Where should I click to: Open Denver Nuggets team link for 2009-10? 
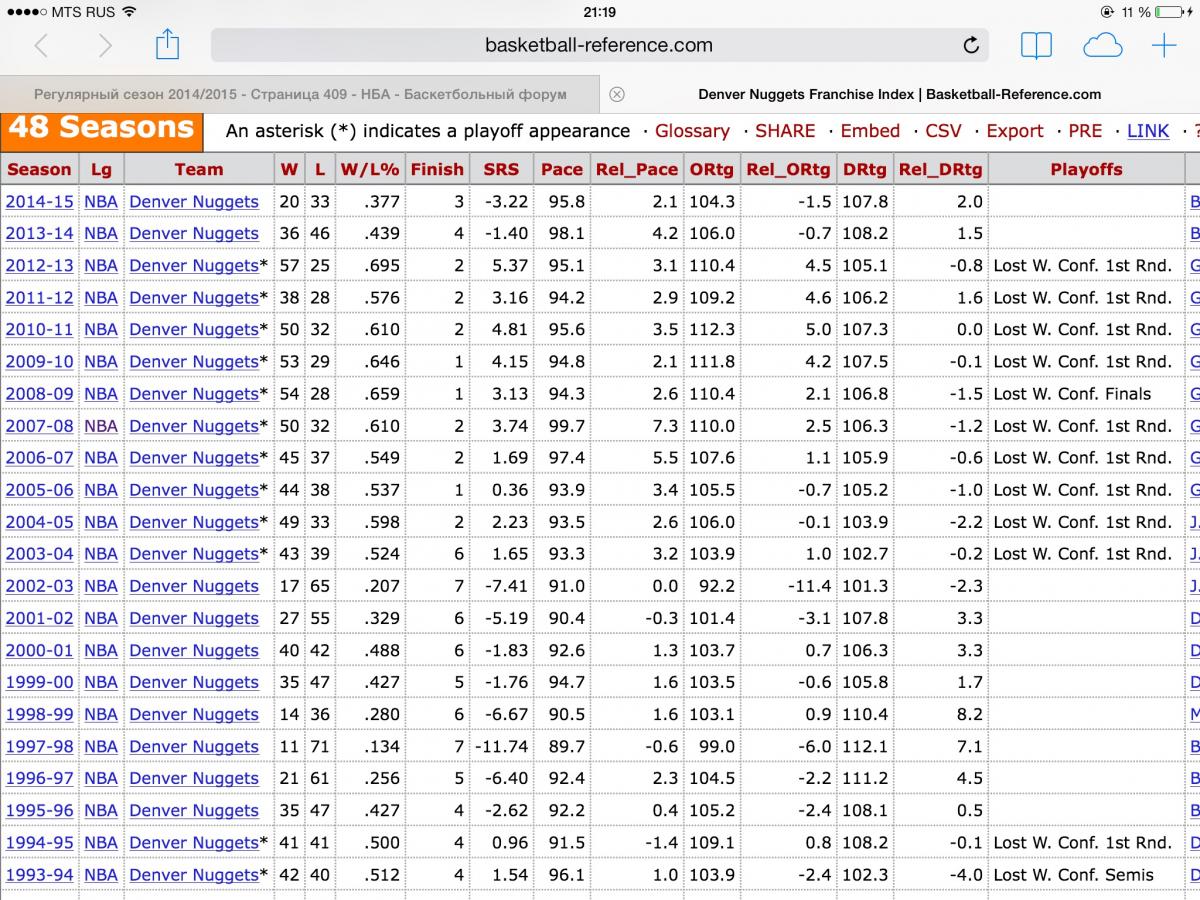(194, 362)
